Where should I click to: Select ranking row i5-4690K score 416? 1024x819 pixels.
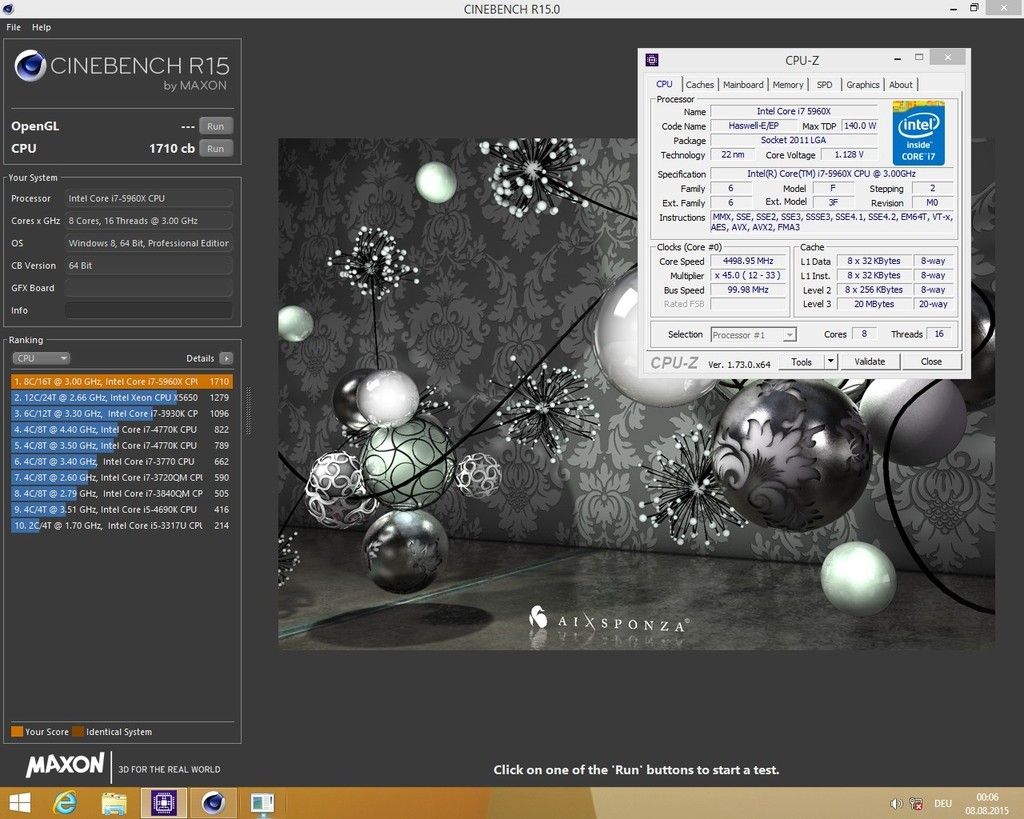pyautogui.click(x=121, y=509)
